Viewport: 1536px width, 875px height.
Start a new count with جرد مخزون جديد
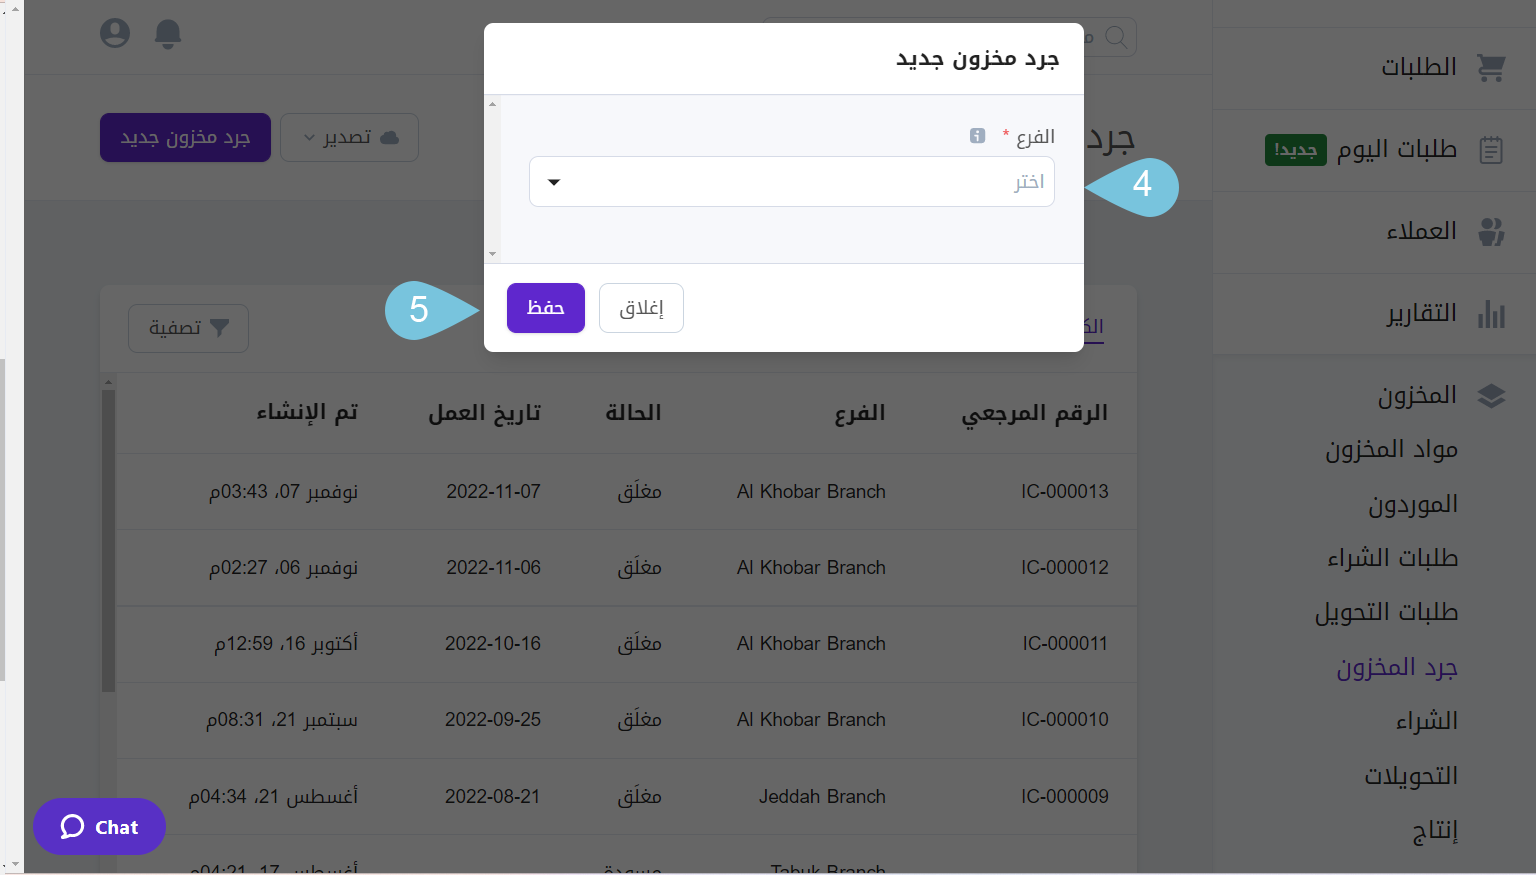(x=185, y=137)
